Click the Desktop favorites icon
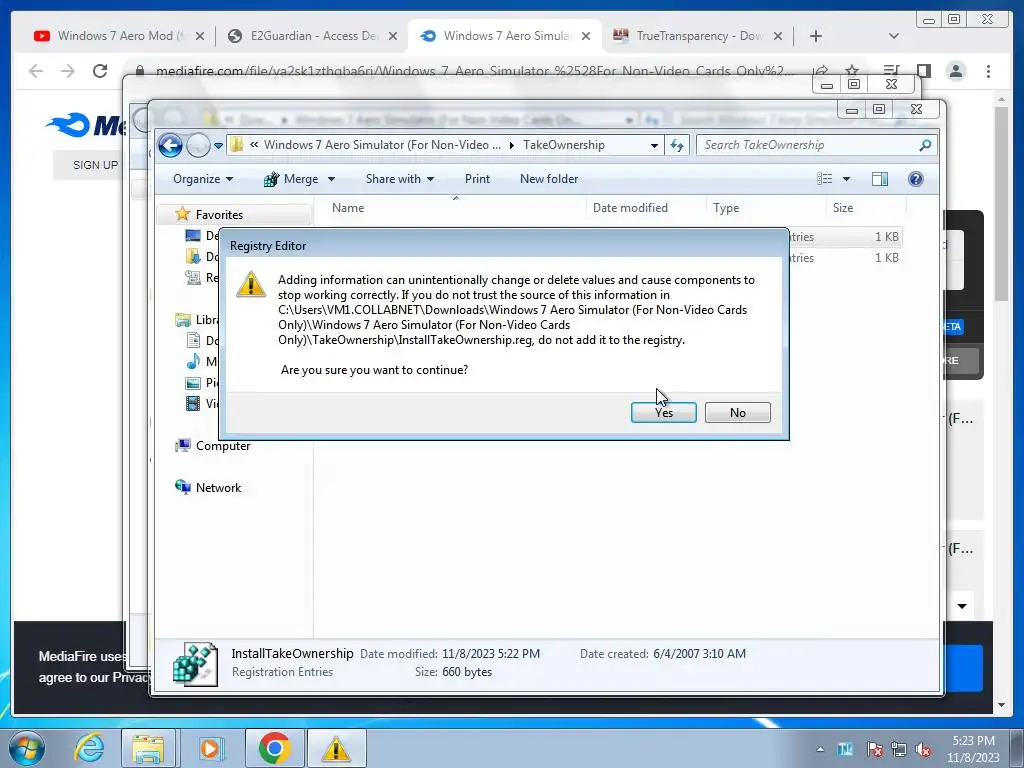 point(193,236)
